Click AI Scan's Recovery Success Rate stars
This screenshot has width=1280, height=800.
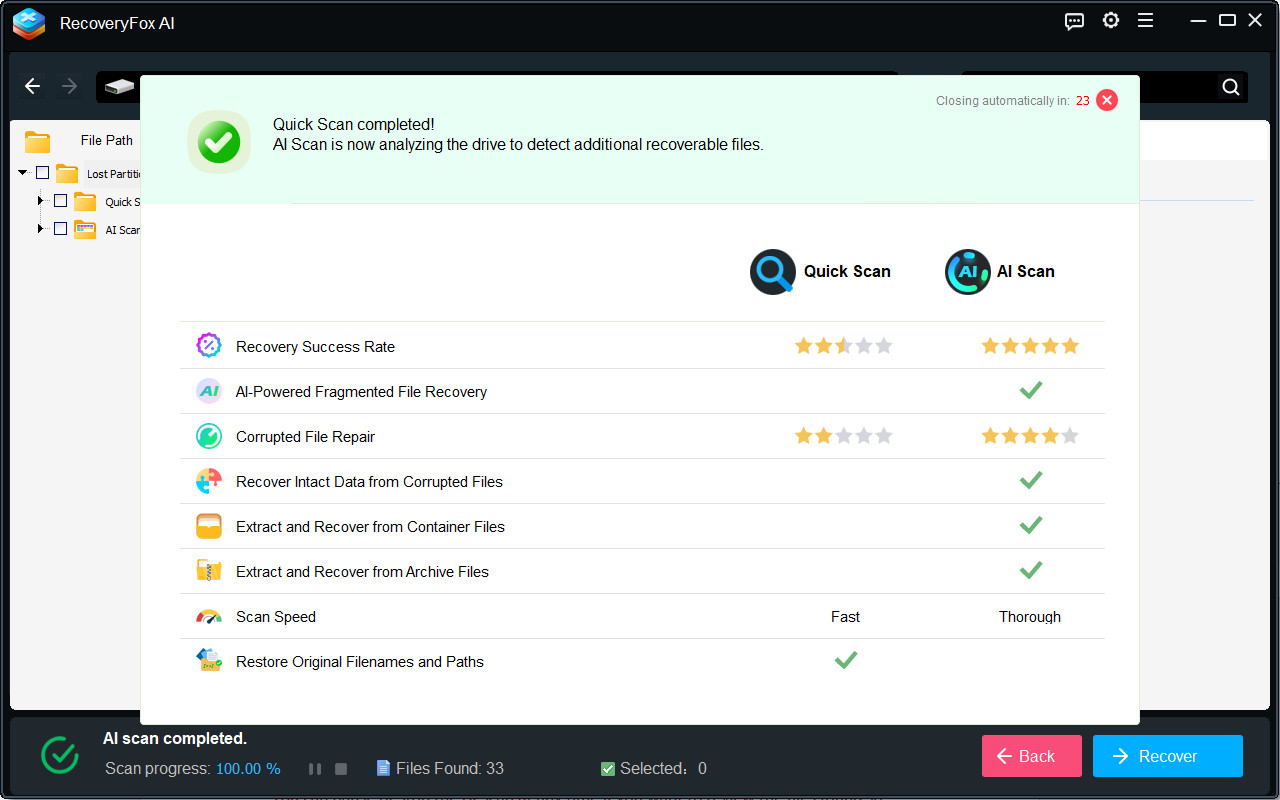click(1030, 346)
